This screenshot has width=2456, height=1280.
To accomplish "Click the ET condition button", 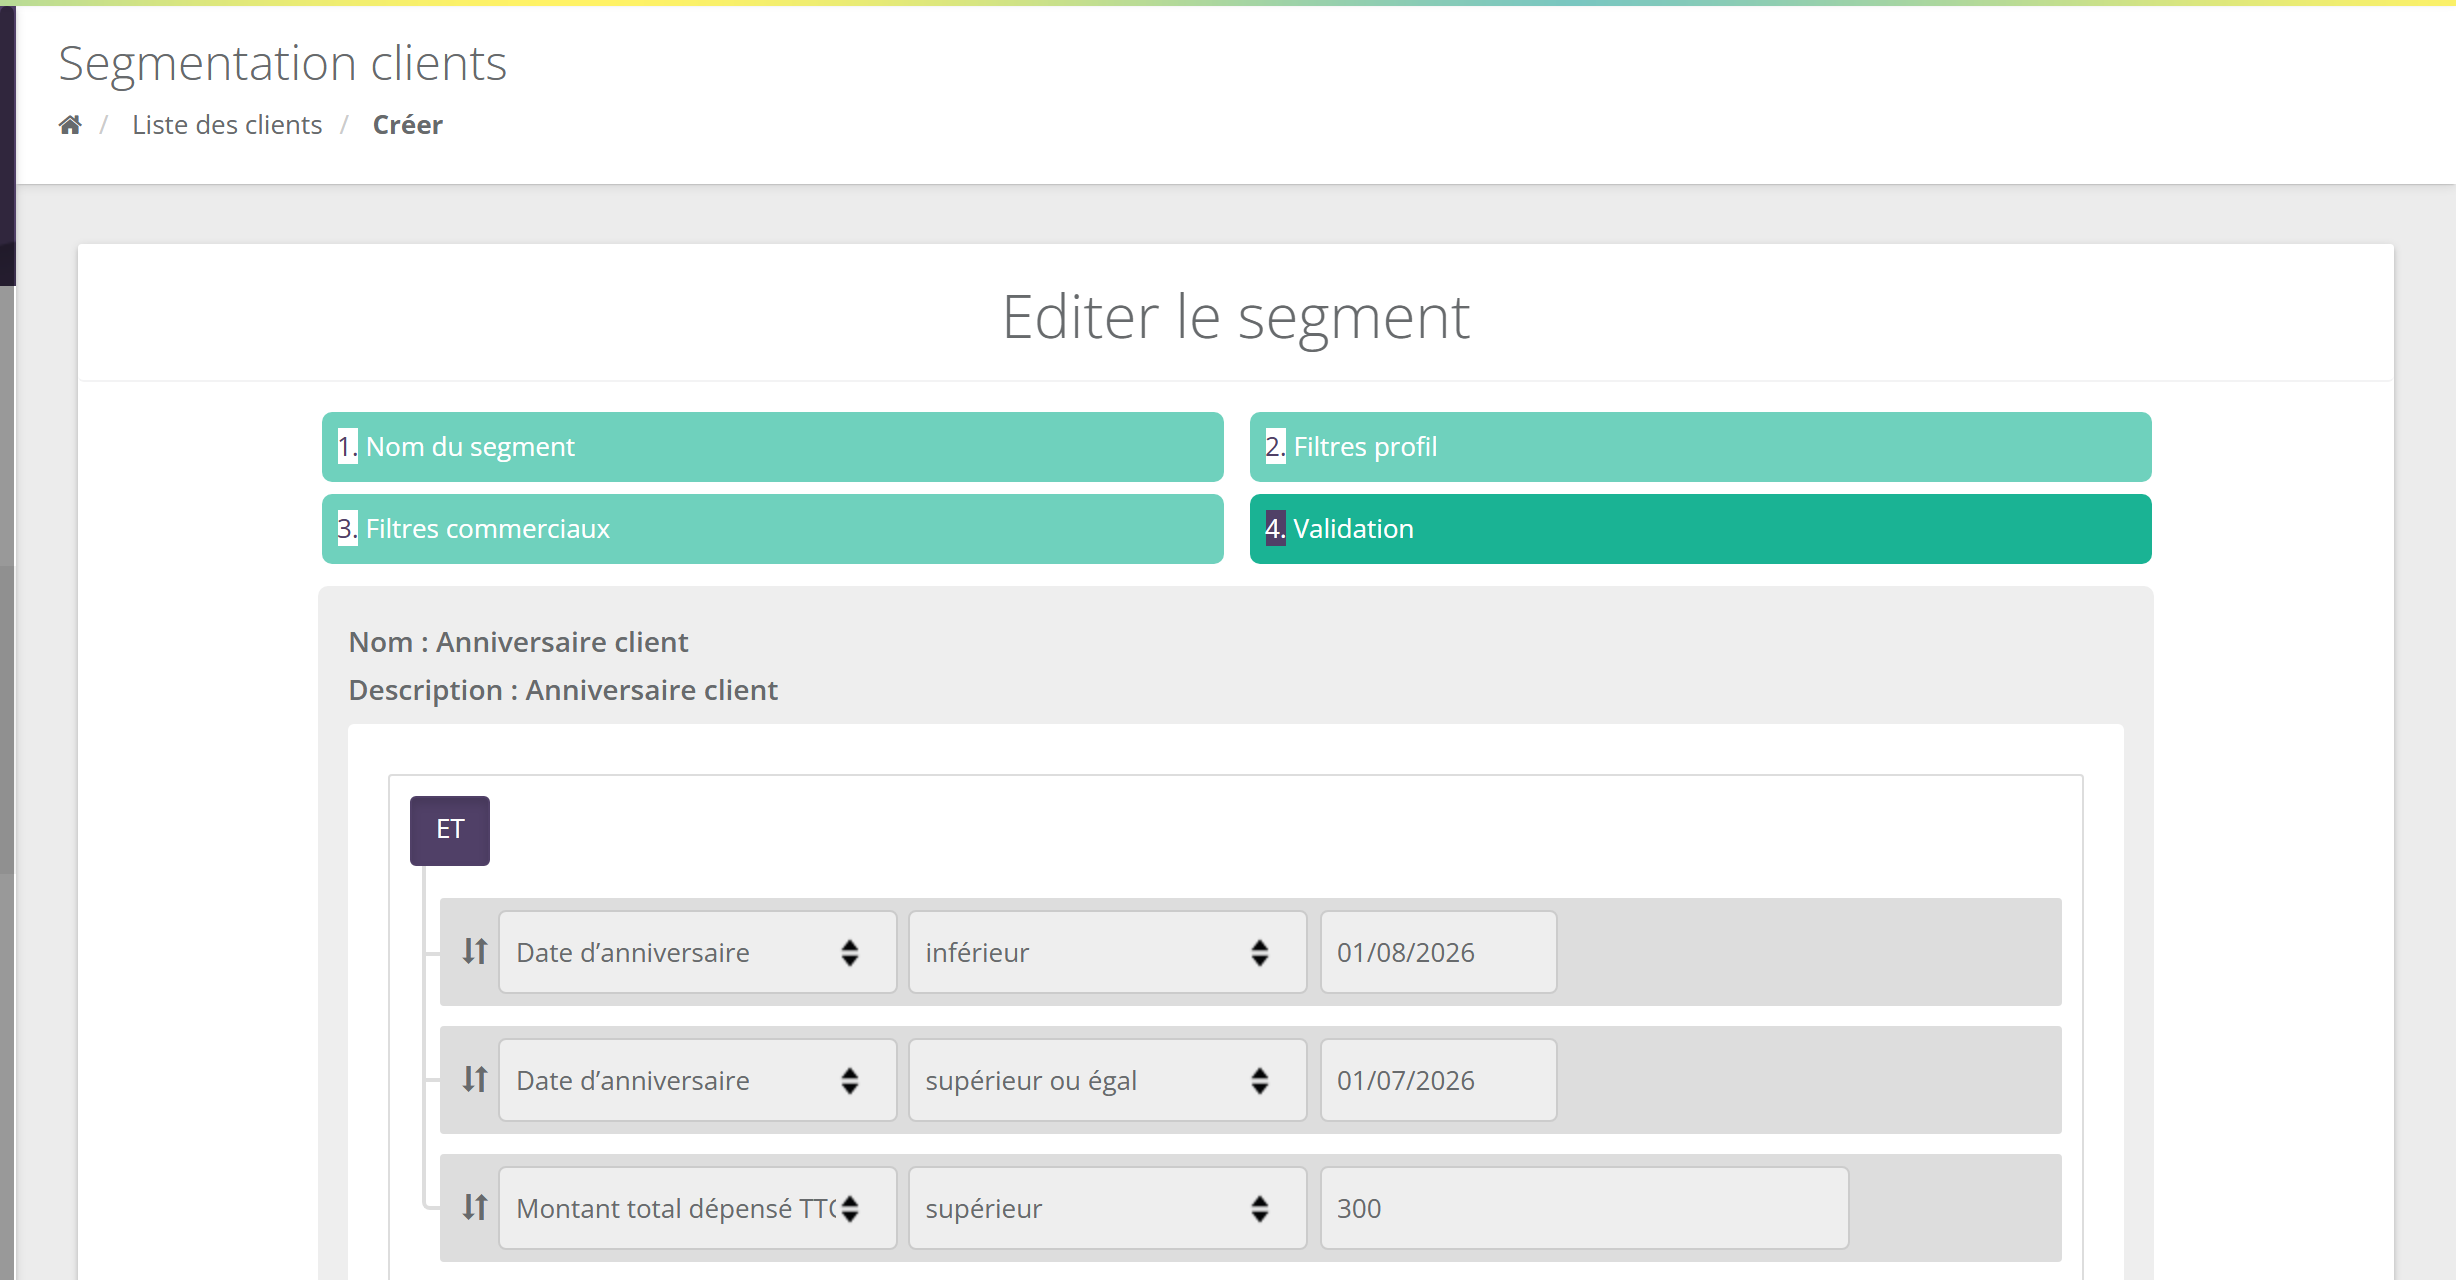I will tap(450, 831).
